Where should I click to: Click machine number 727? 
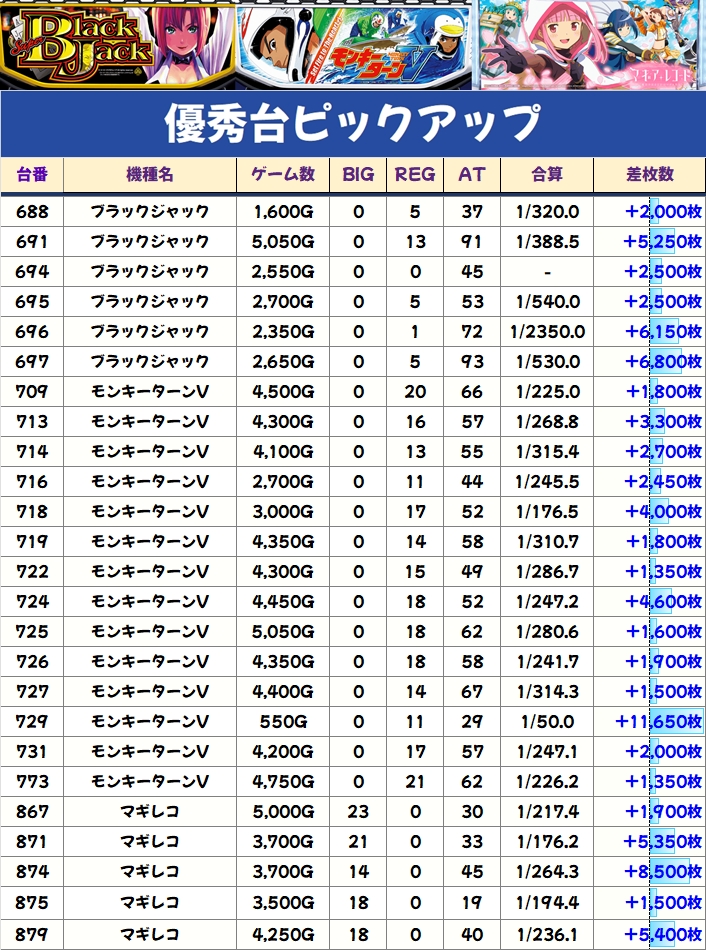coord(32,691)
